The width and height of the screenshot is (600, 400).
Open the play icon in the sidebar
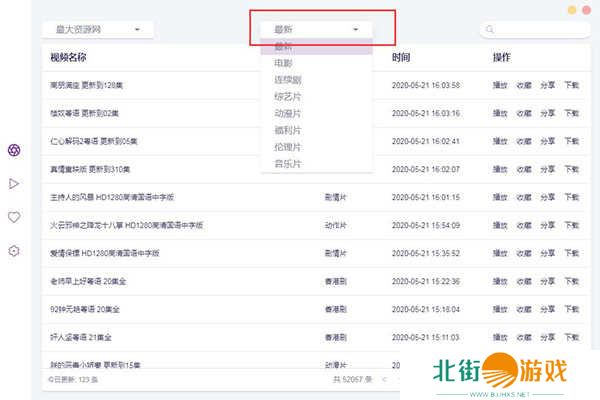[x=14, y=183]
